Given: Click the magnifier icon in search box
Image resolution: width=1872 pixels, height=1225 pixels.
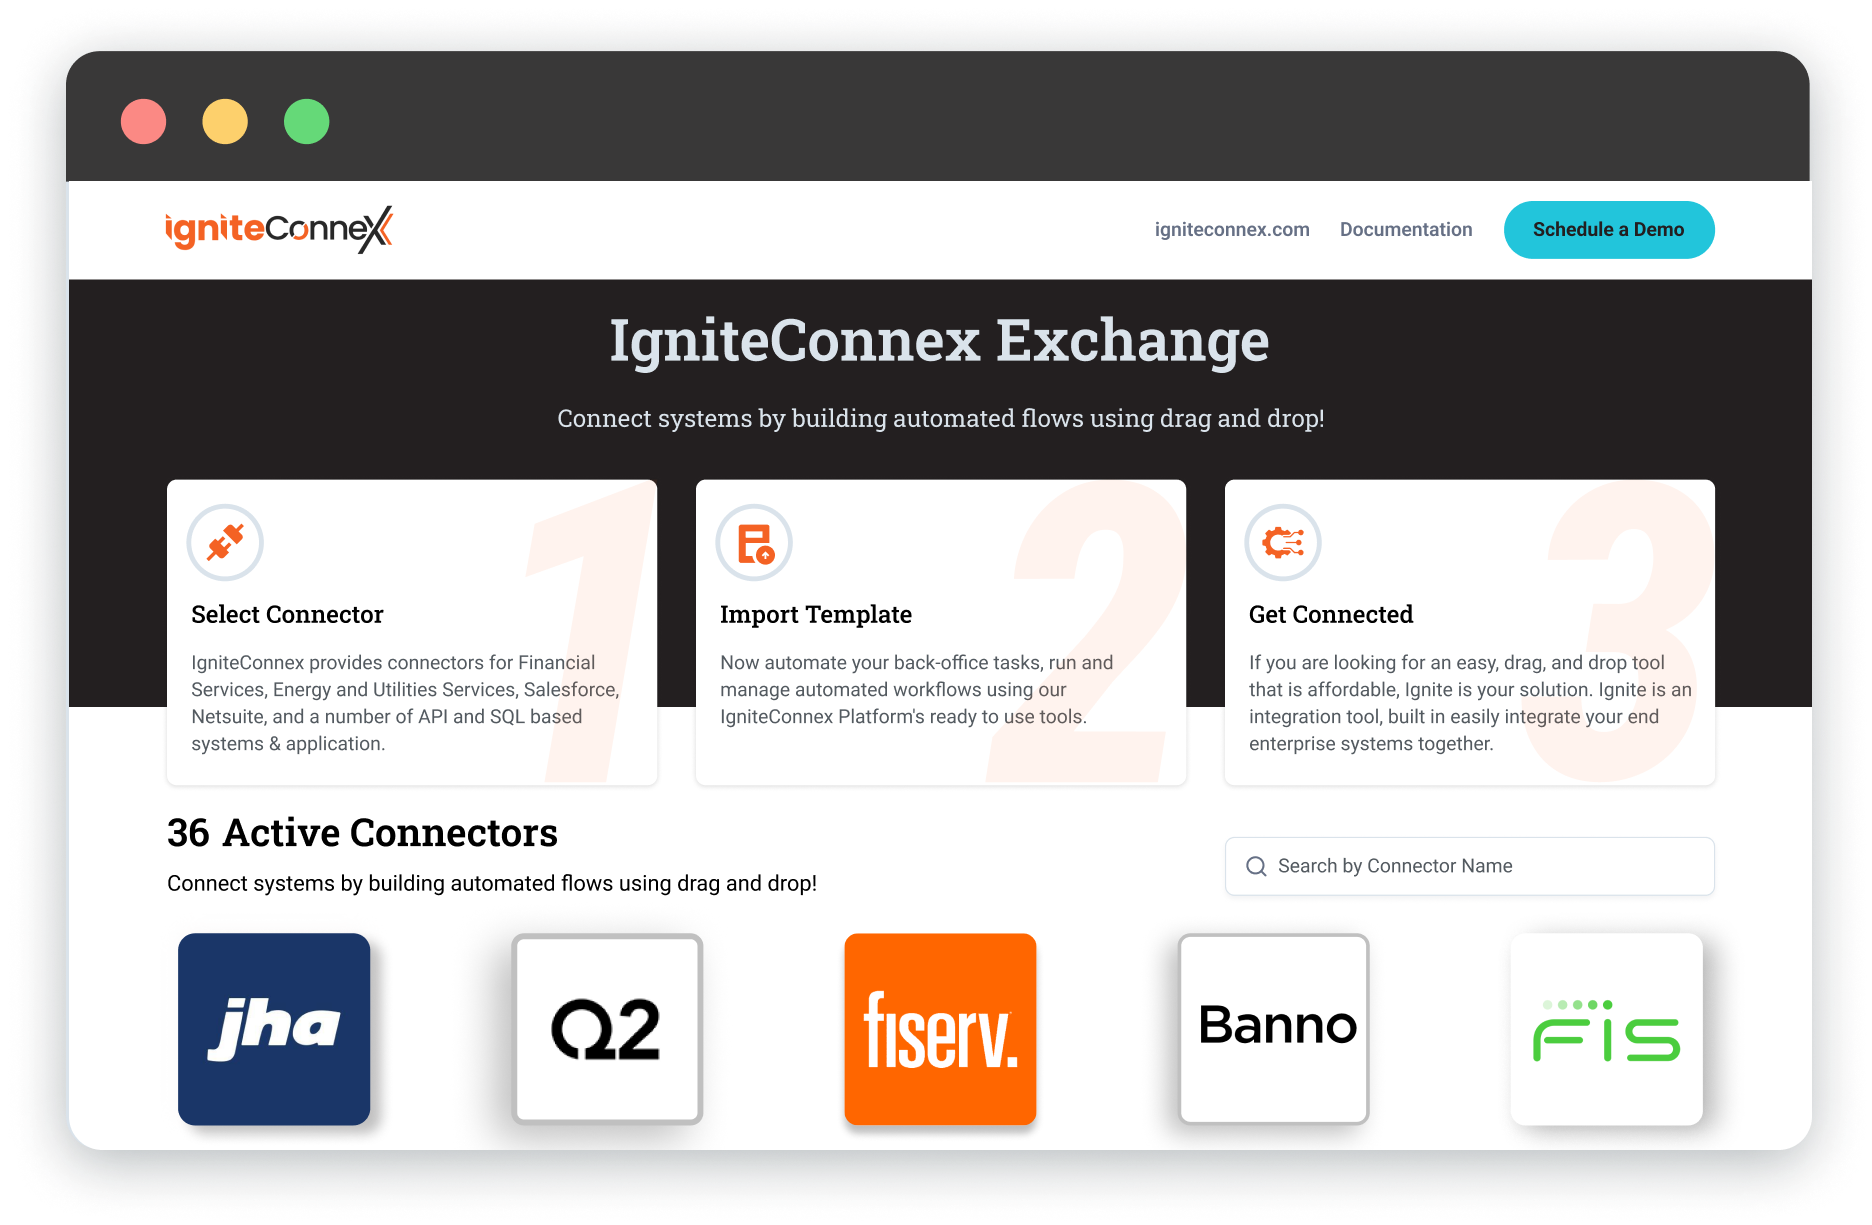Looking at the screenshot, I should [x=1256, y=866].
